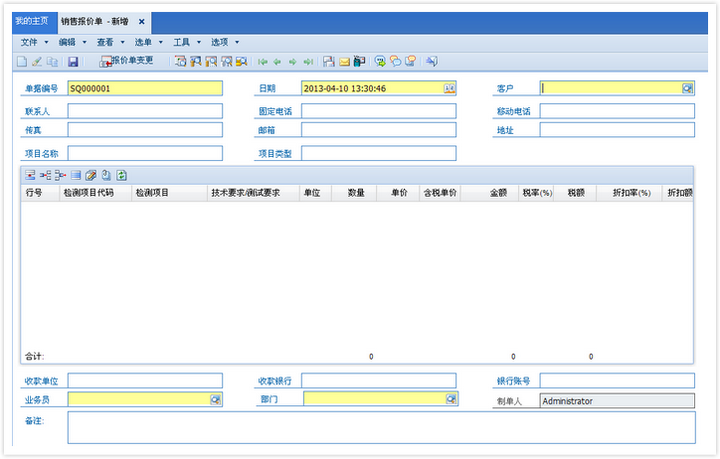
Task: Click into the 固定电话 input field
Action: [x=379, y=111]
